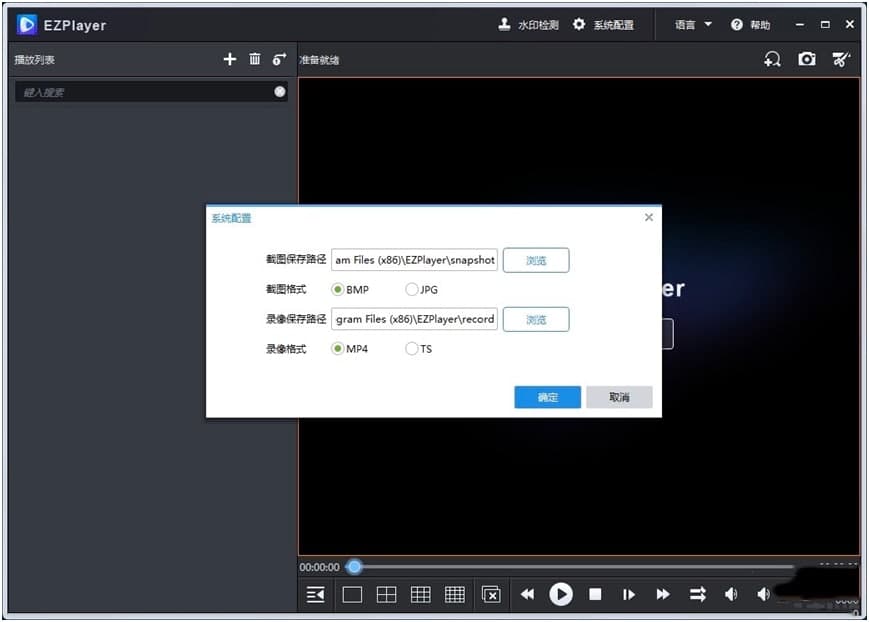The height and width of the screenshot is (622, 869).
Task: Open the video clip scissors tool
Action: point(841,59)
